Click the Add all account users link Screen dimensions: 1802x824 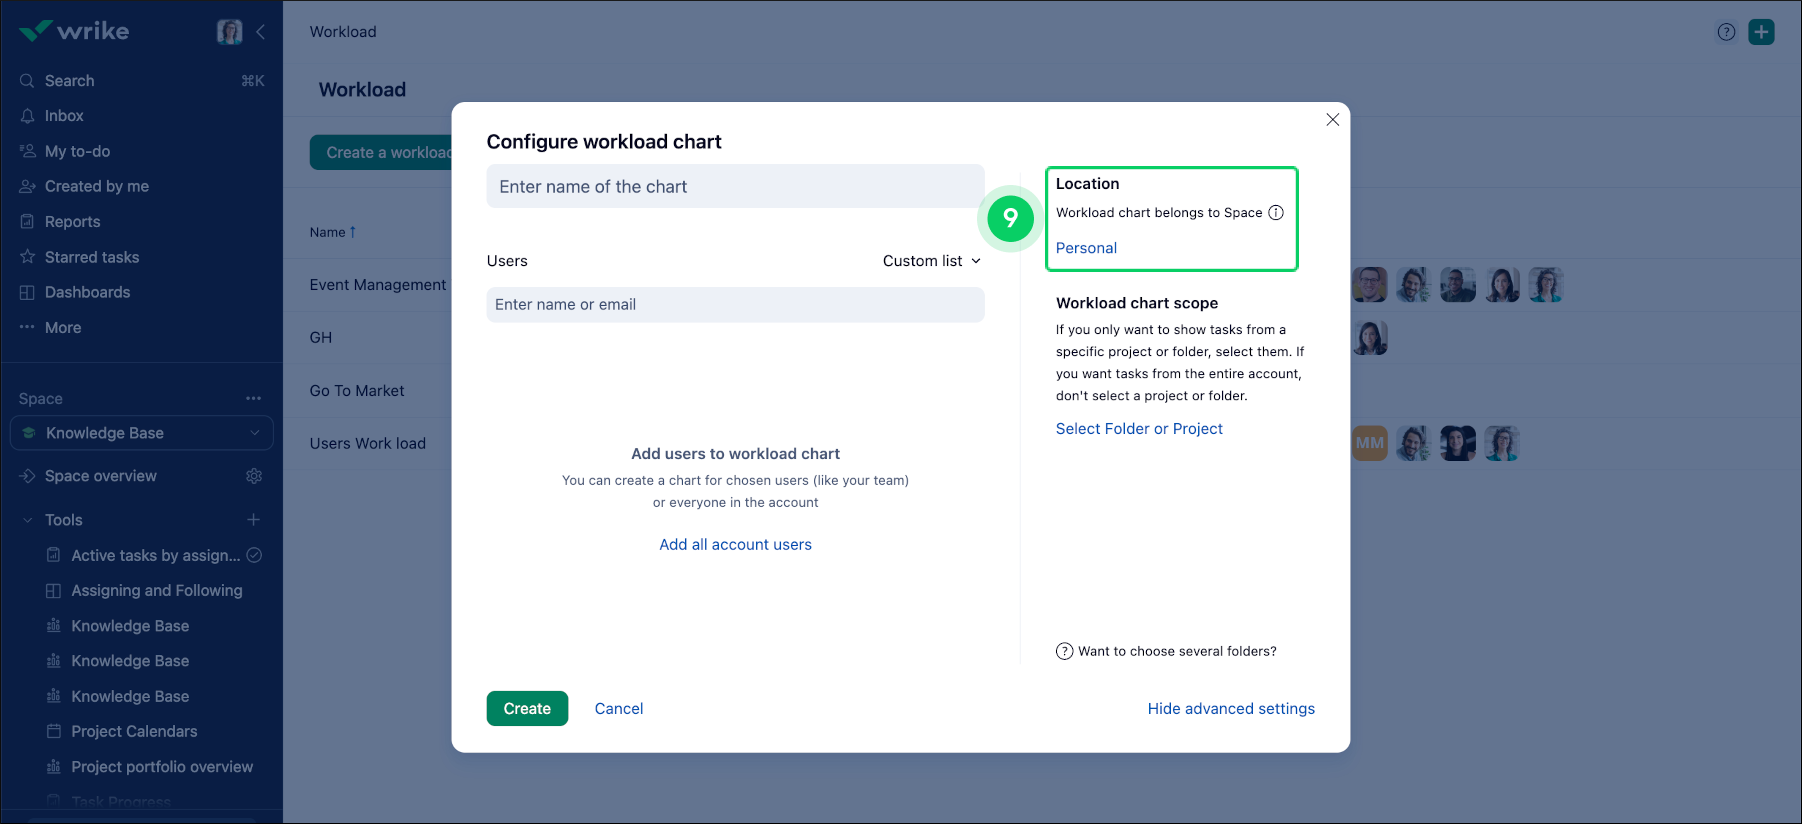coord(735,545)
